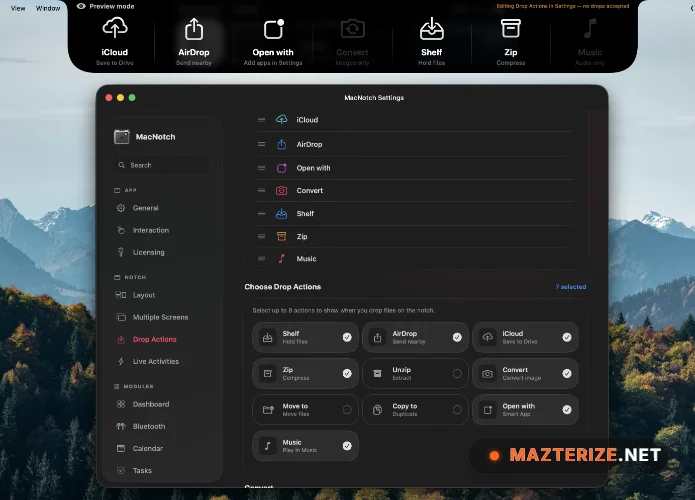Click the '7 selected' counter text
This screenshot has height=500, width=695.
pyautogui.click(x=571, y=287)
